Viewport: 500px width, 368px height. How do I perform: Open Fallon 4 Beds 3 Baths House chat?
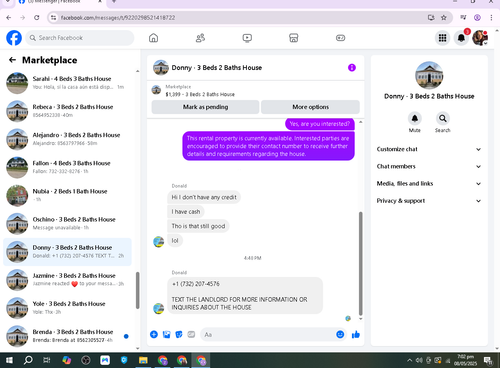(x=67, y=167)
